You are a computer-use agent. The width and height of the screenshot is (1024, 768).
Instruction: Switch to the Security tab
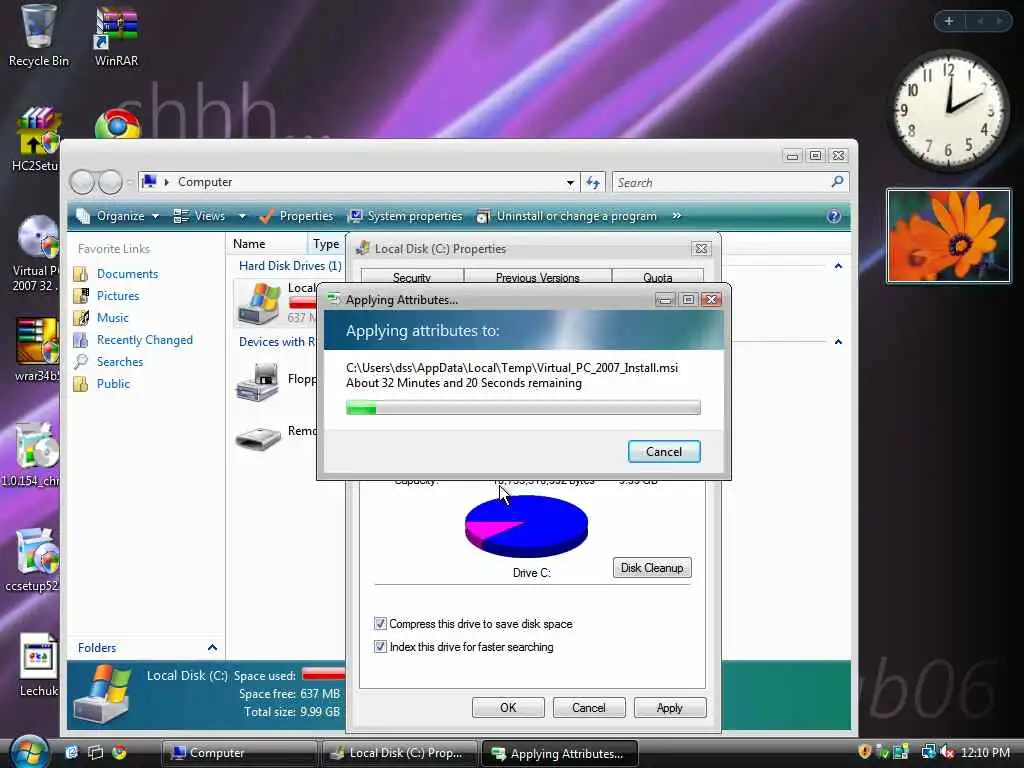tap(412, 277)
